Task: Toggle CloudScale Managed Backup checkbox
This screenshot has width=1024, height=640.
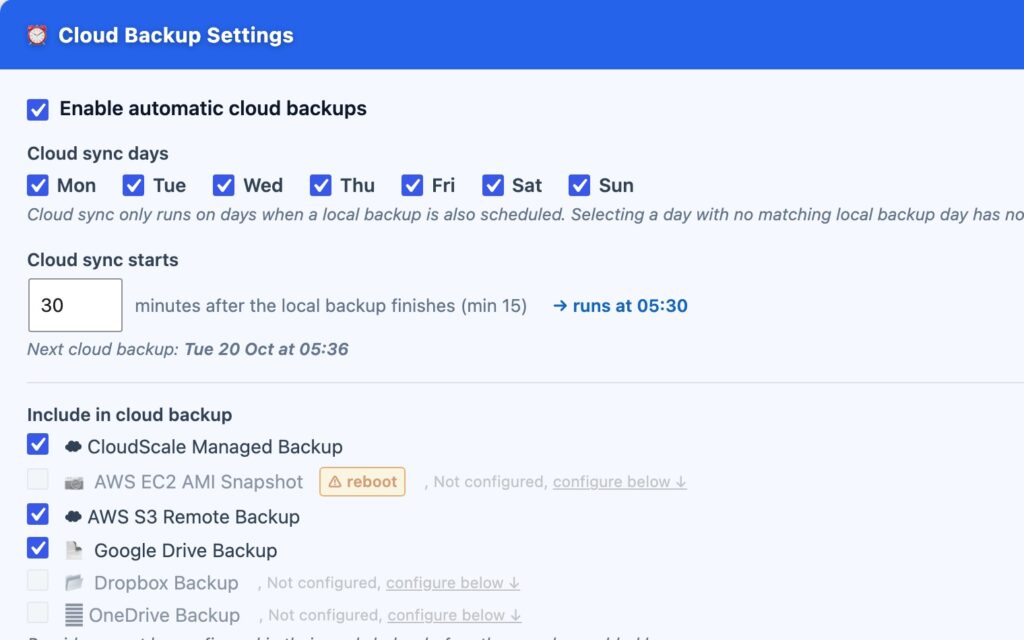Action: (x=38, y=445)
